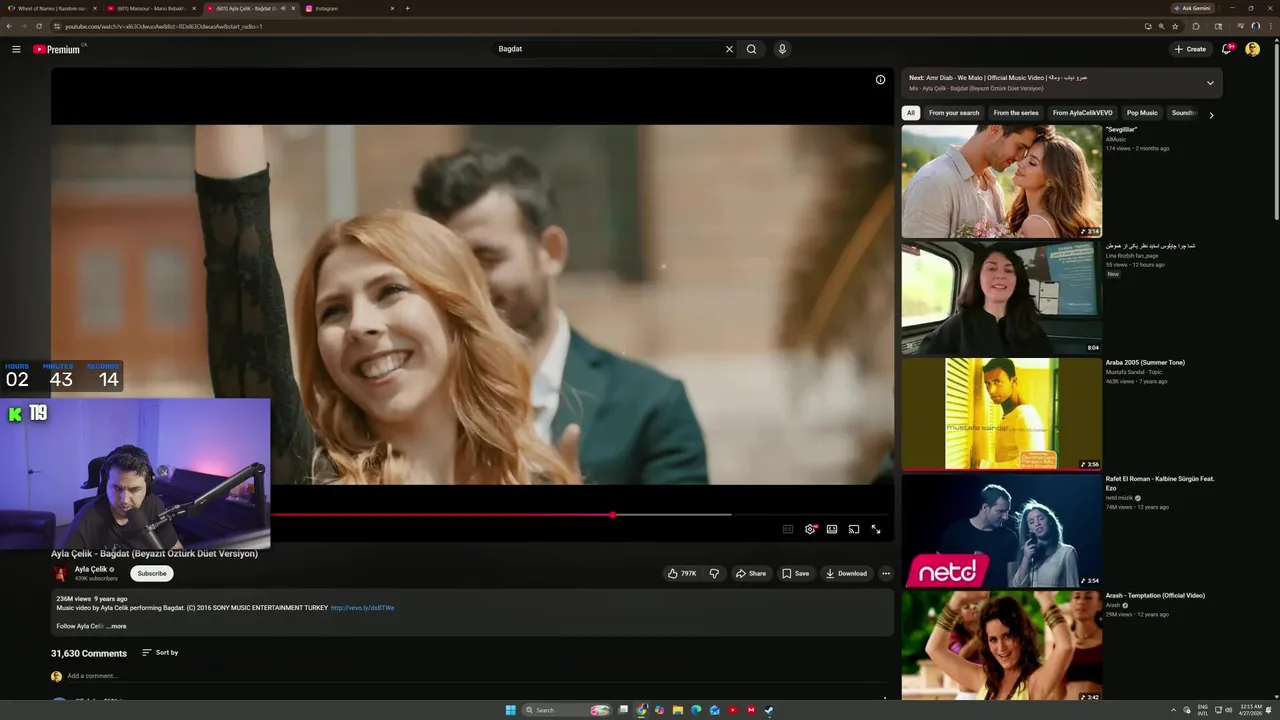Open the YouTube guide hamburger menu
1280x720 pixels.
click(x=16, y=49)
